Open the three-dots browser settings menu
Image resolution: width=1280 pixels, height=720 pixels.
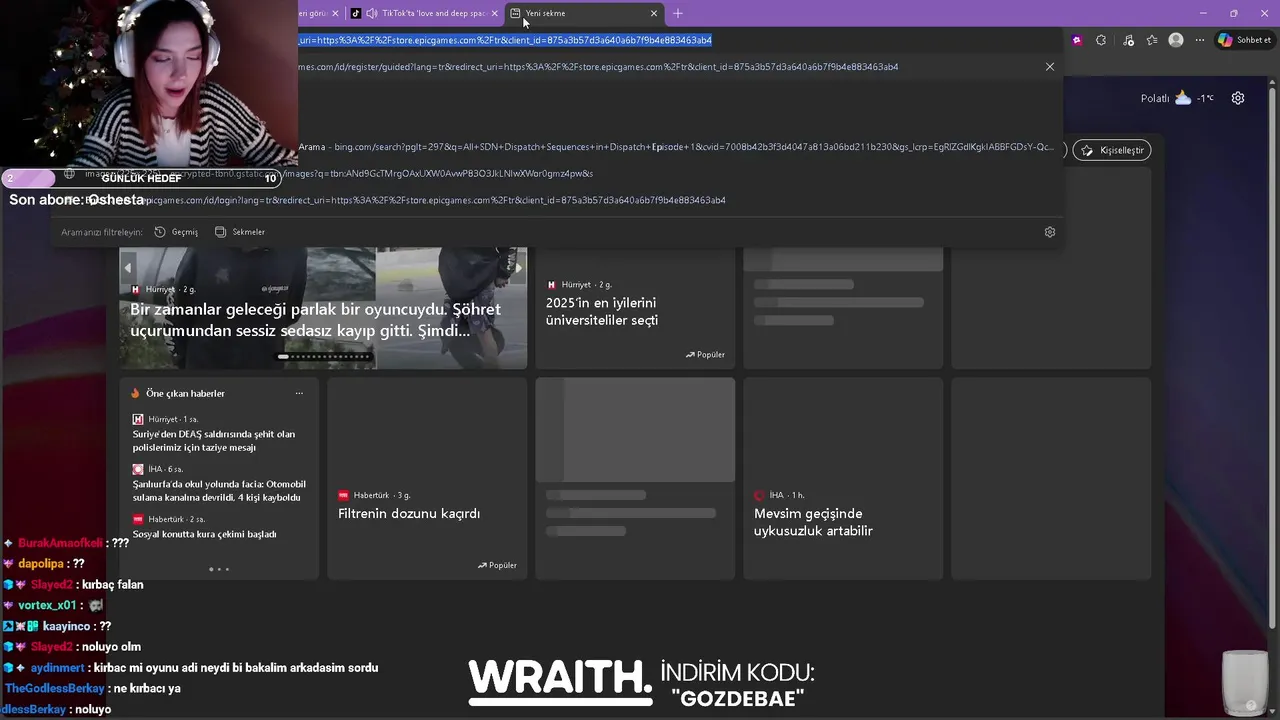(x=1200, y=40)
